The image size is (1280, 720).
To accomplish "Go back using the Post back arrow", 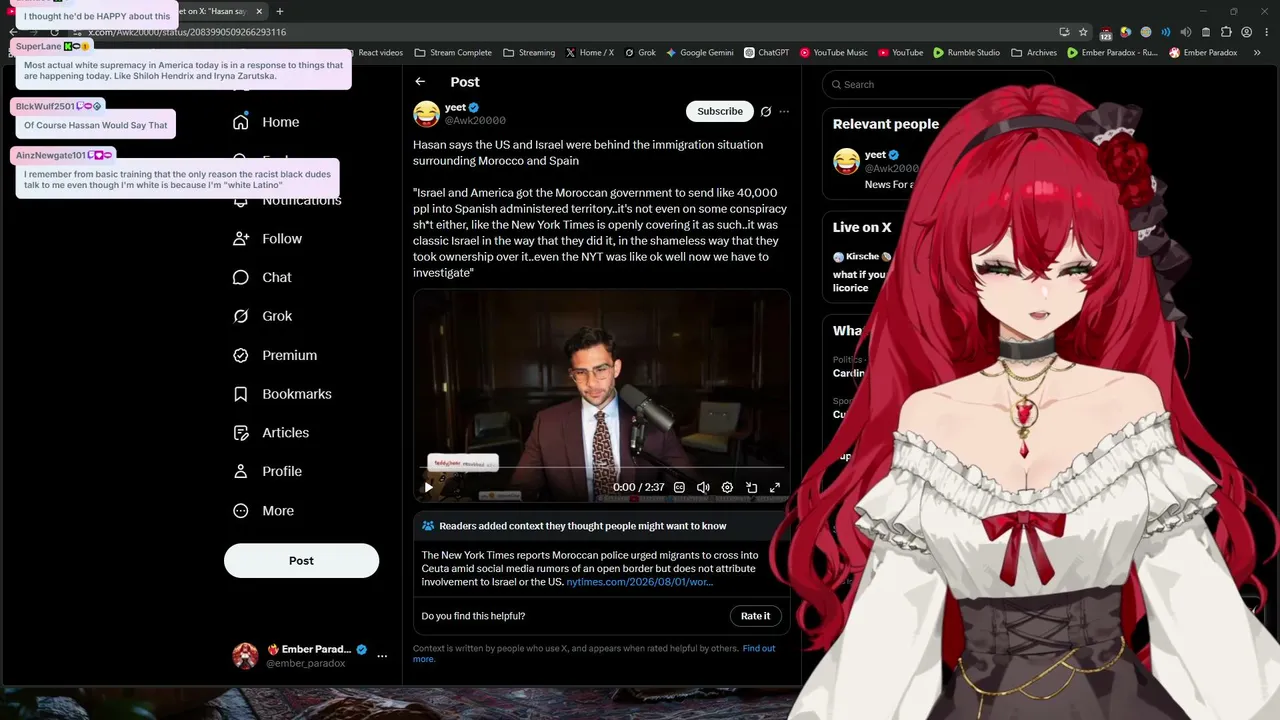I will pos(420,82).
